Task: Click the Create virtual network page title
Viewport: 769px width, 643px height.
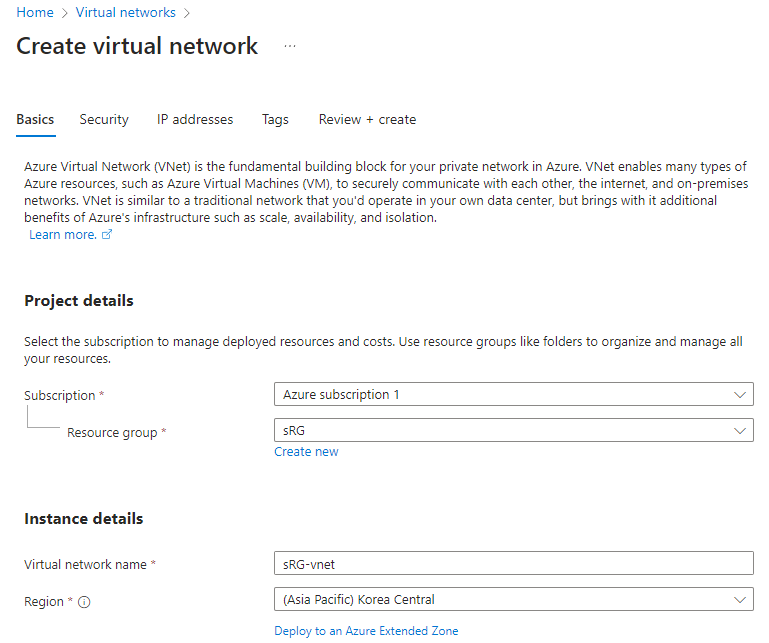Action: [x=137, y=46]
